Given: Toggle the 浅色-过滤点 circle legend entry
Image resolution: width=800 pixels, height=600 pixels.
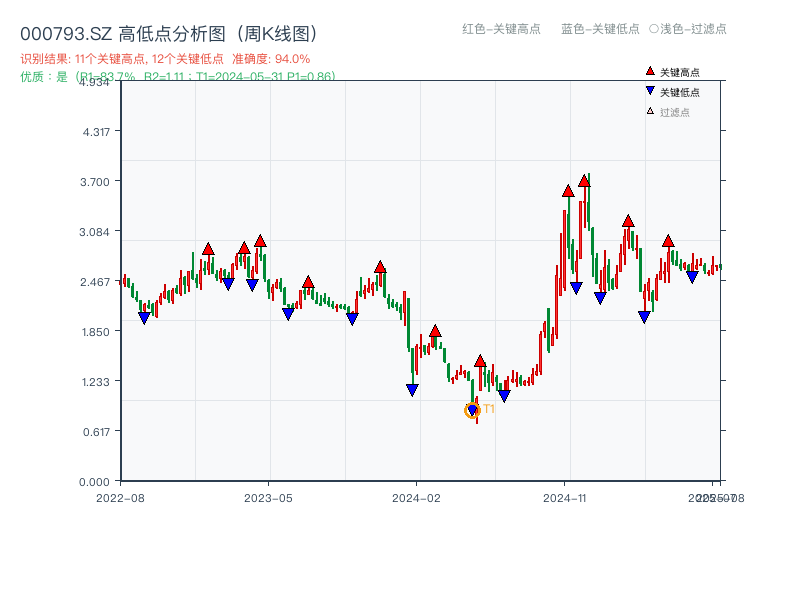Looking at the screenshot, I should (688, 29).
